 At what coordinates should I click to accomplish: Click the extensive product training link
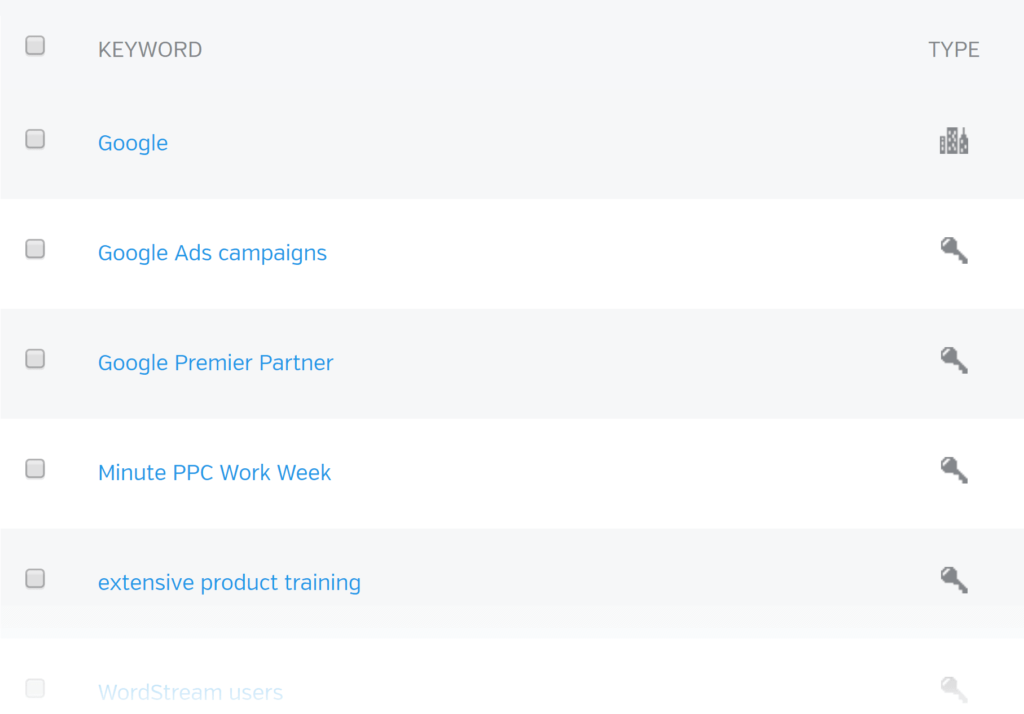[x=229, y=583]
